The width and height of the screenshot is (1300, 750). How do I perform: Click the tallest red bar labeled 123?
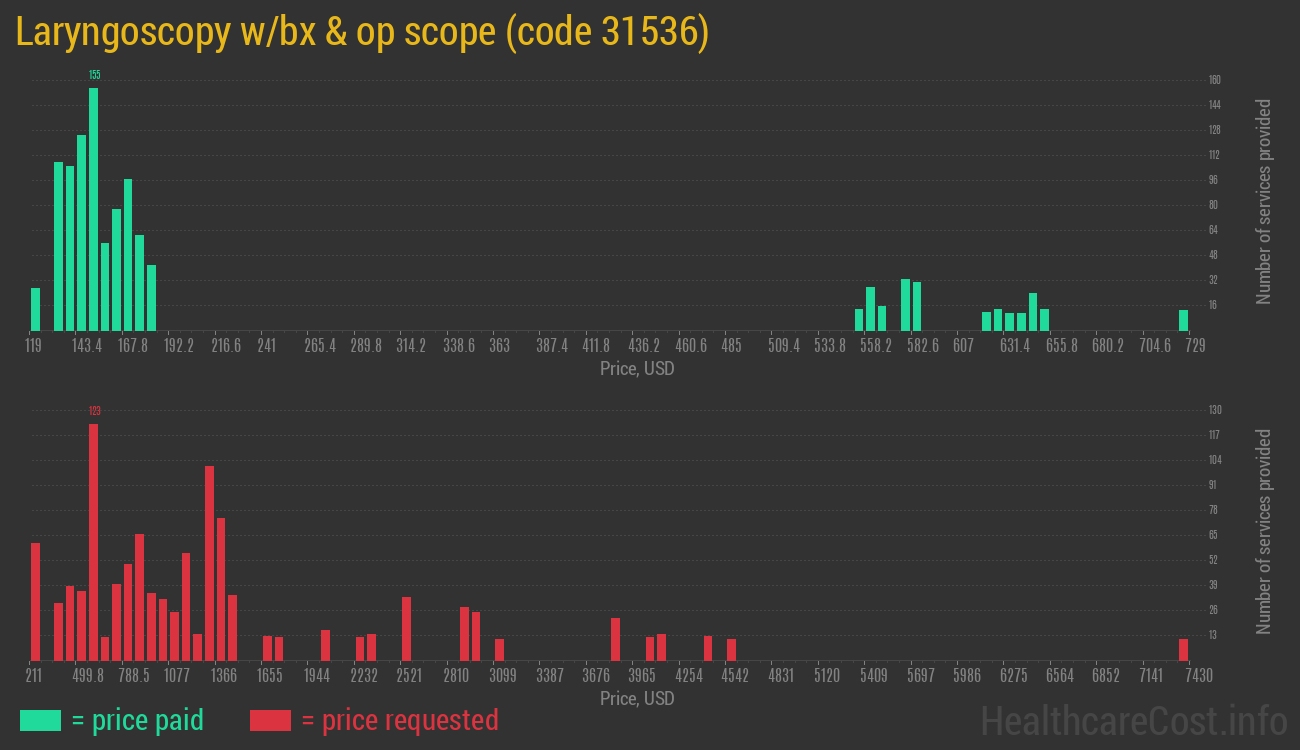coord(93,541)
